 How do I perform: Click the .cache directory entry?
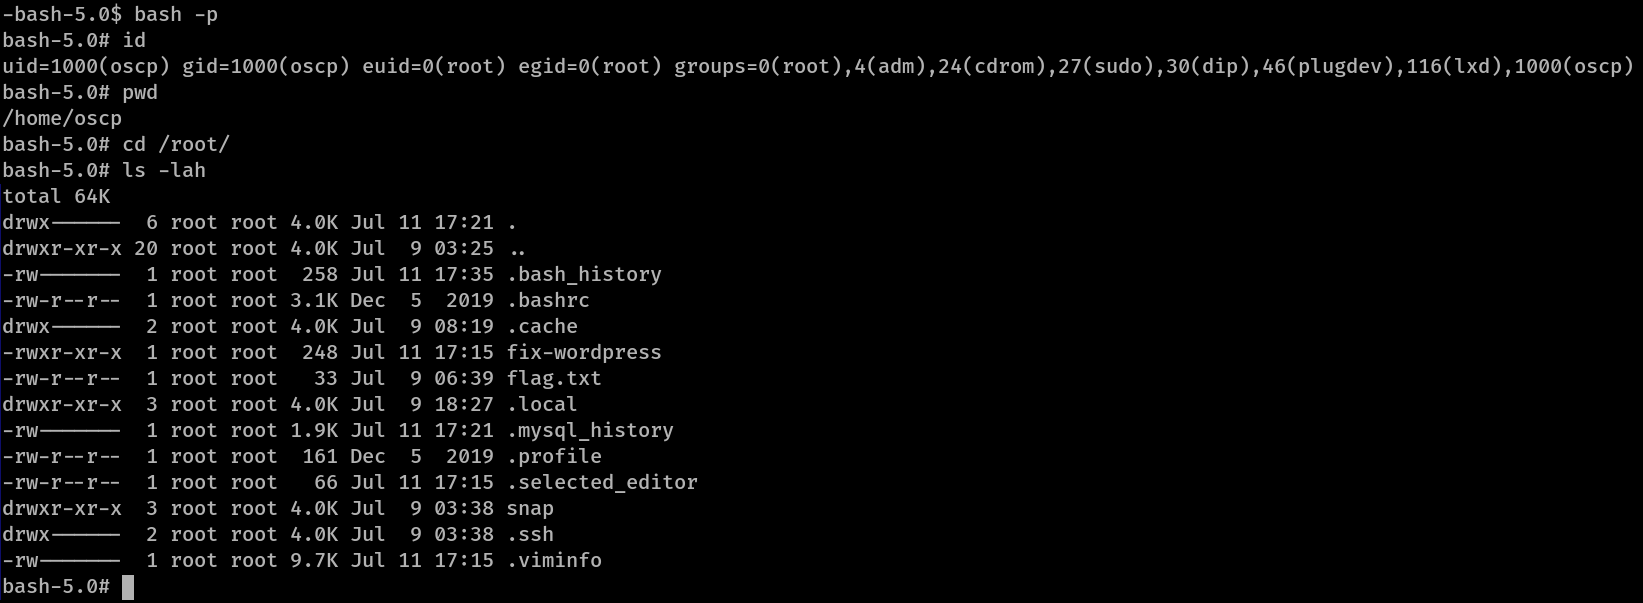pyautogui.click(x=542, y=327)
